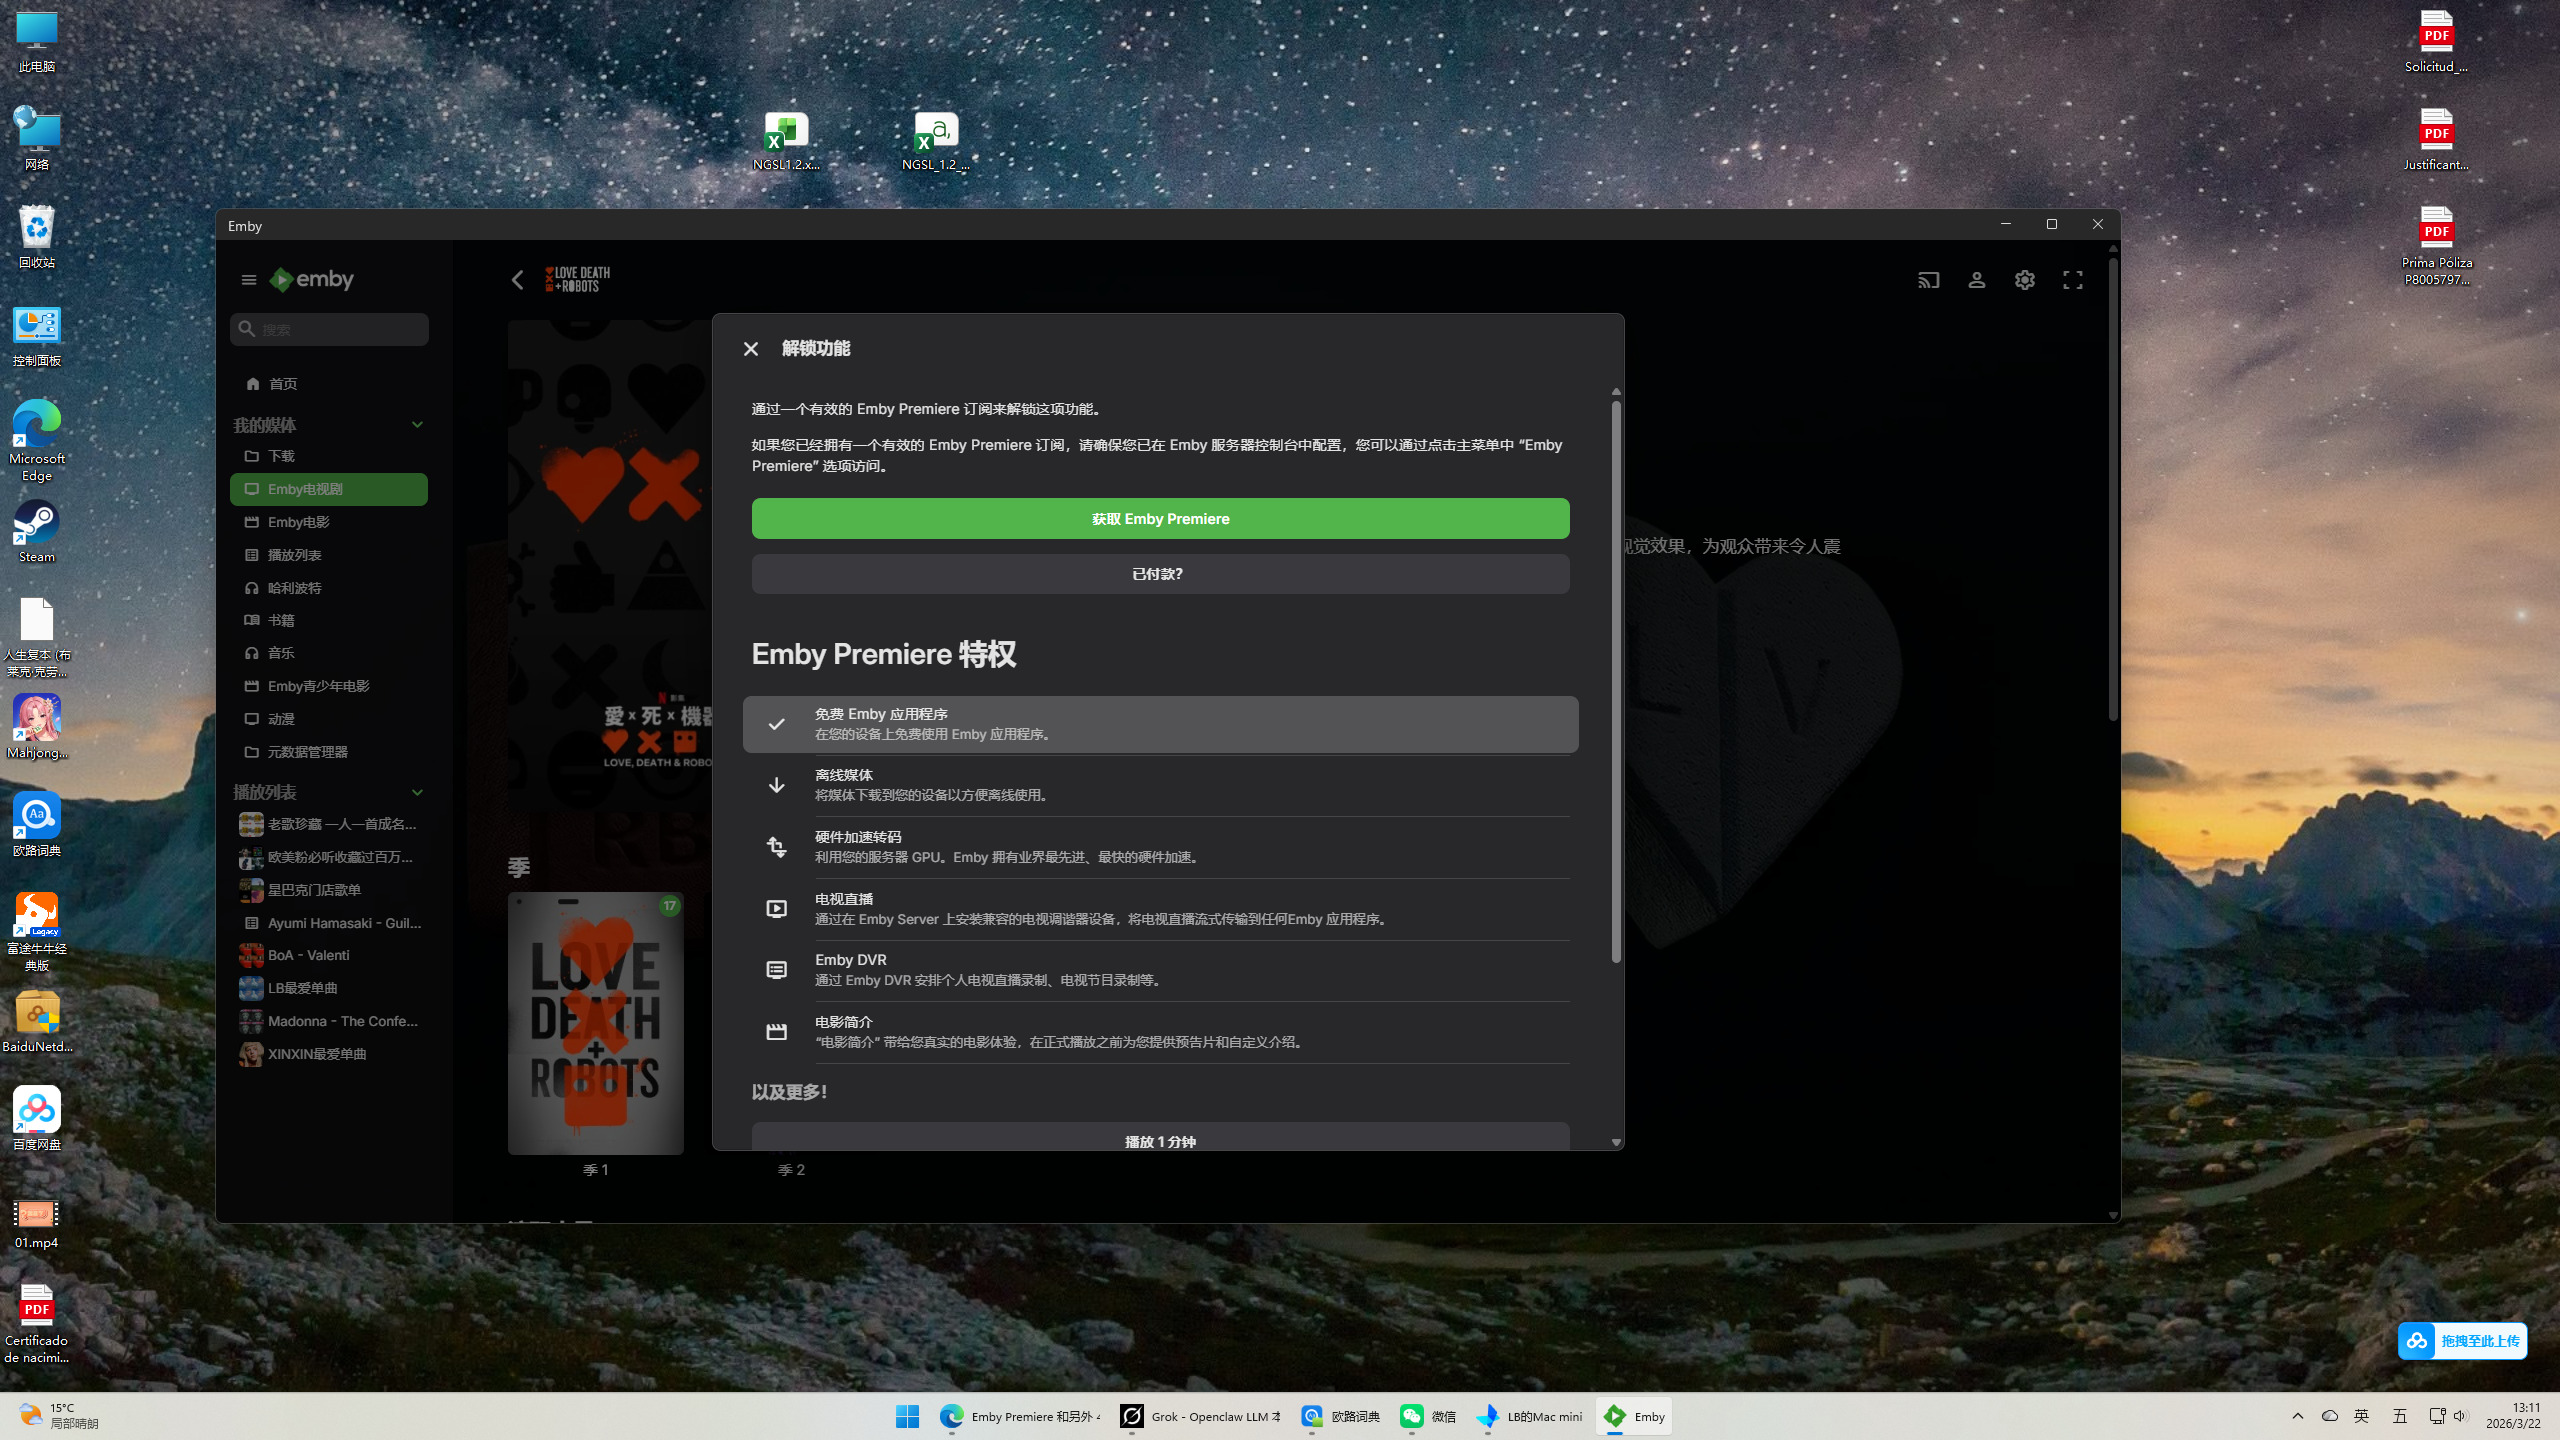2560x1440 pixels.
Task: Open the user profile icon
Action: coord(1976,280)
